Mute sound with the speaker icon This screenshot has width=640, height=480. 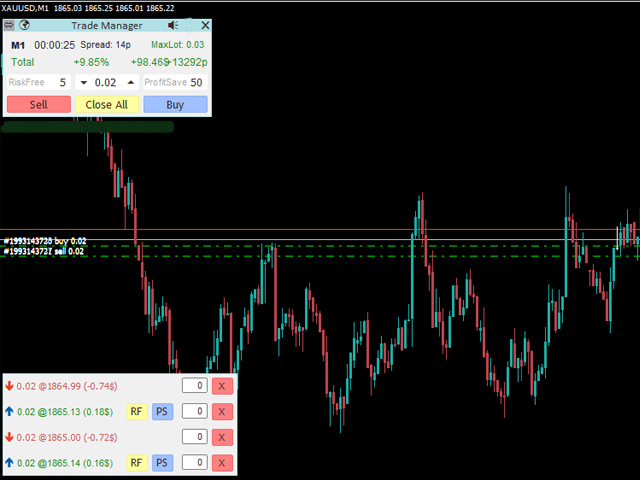tap(173, 25)
